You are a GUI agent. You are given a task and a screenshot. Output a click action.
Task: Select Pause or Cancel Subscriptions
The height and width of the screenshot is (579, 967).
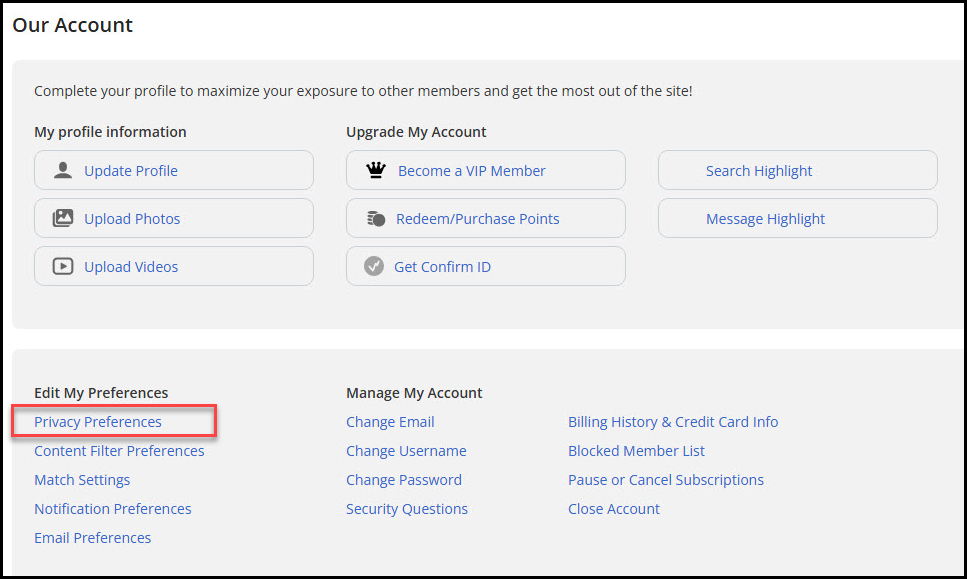pos(665,480)
